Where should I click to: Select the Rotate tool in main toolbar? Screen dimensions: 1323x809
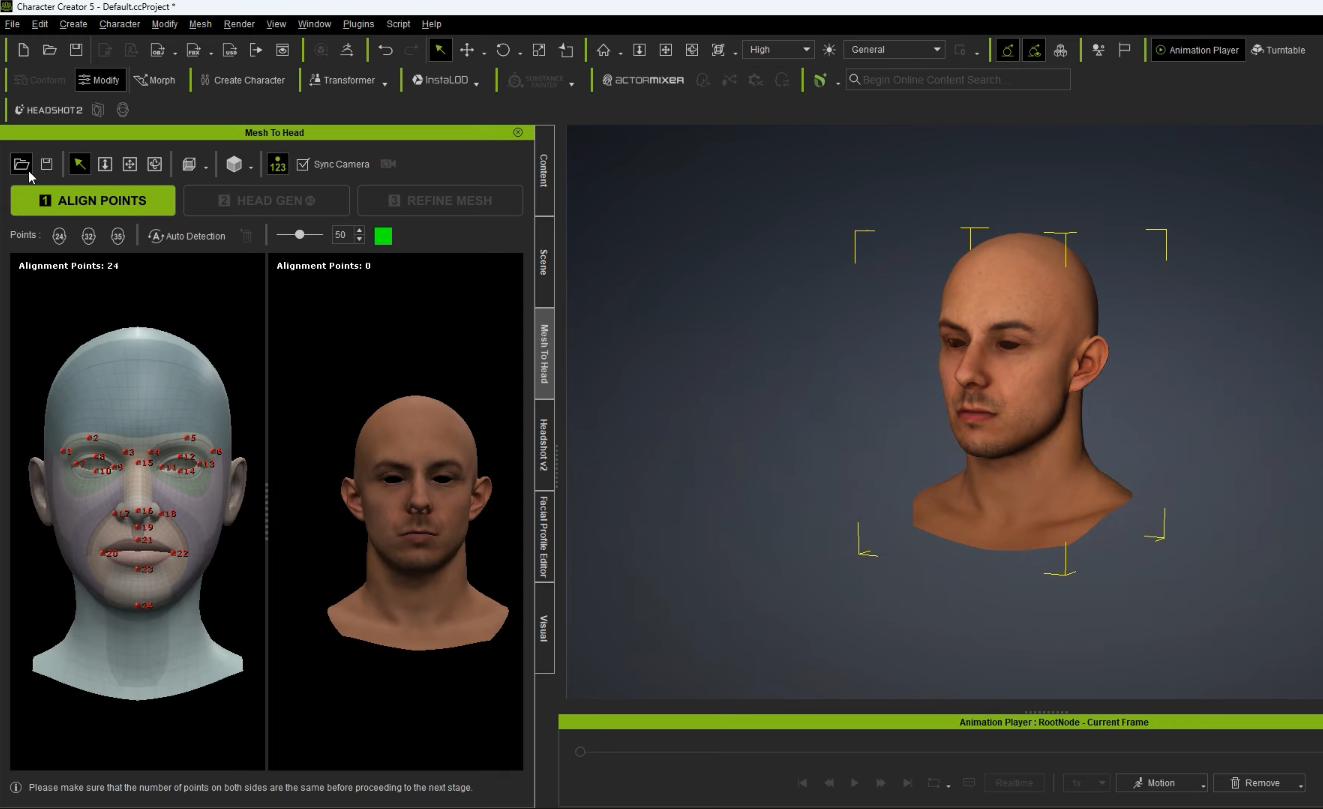pyautogui.click(x=502, y=50)
